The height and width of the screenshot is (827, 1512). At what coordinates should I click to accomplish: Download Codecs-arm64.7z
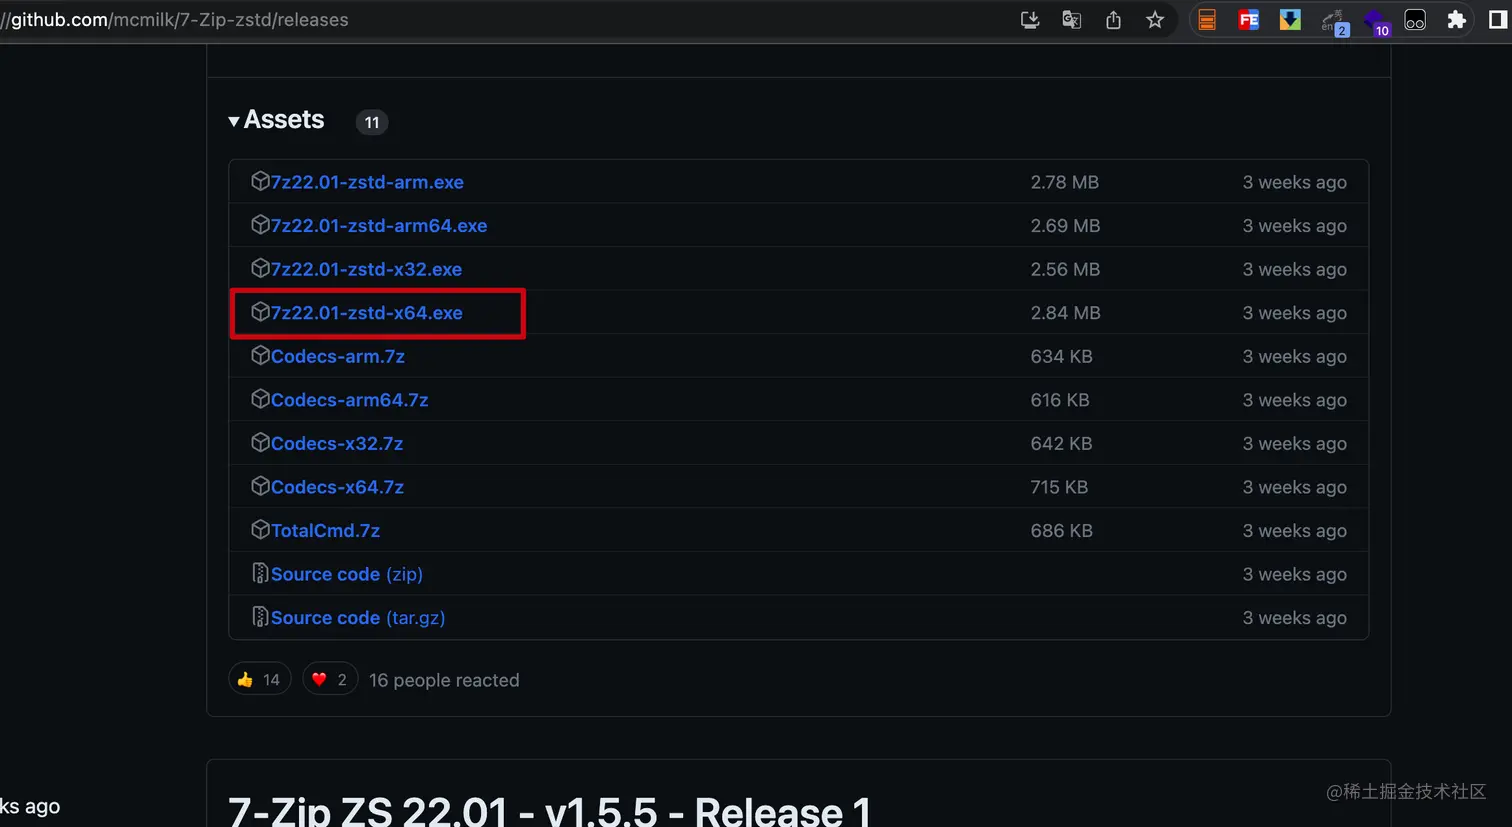(x=350, y=400)
